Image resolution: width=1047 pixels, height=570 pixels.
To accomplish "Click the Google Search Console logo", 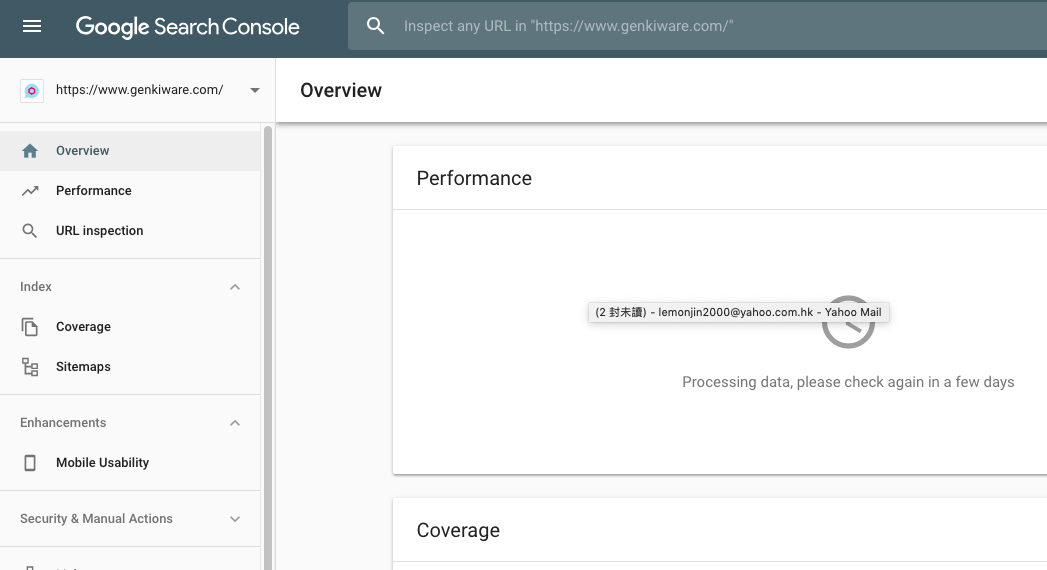I will [188, 27].
